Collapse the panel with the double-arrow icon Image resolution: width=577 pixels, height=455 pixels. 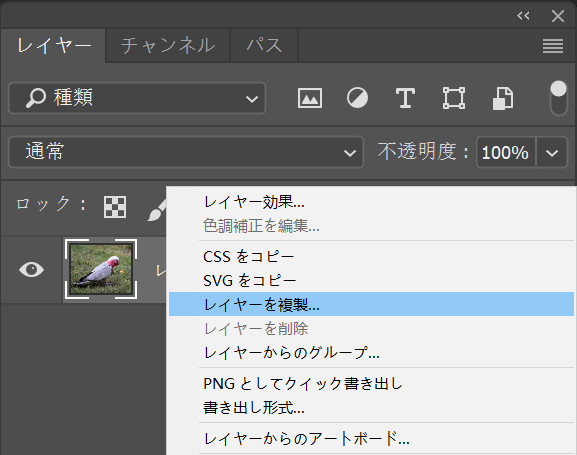523,15
